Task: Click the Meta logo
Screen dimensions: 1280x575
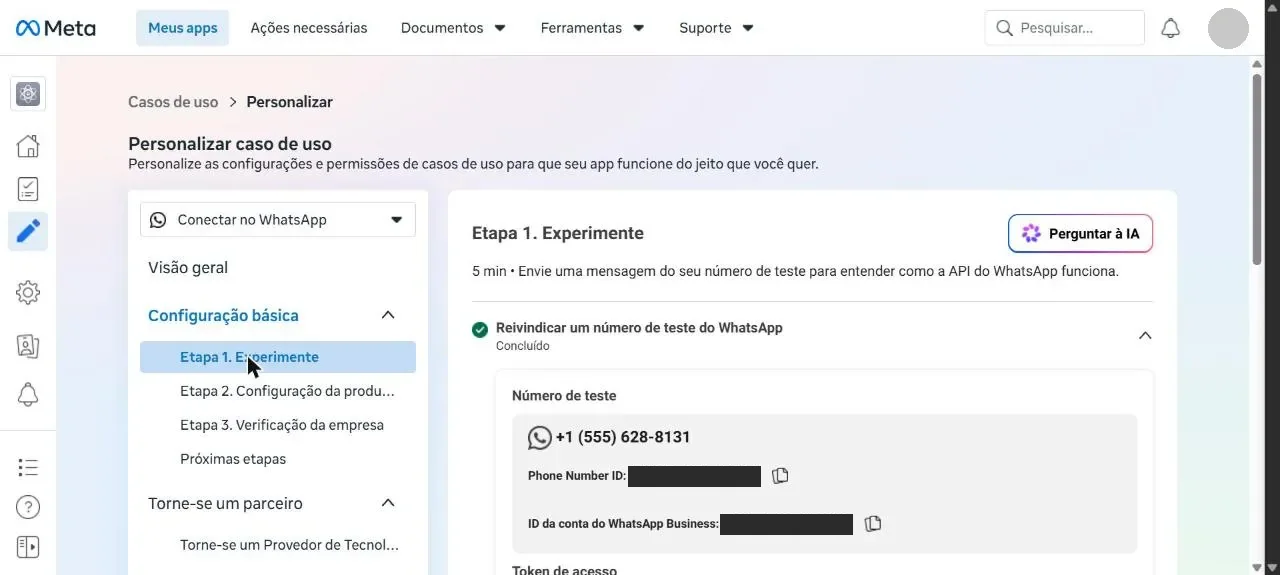Action: [x=56, y=28]
